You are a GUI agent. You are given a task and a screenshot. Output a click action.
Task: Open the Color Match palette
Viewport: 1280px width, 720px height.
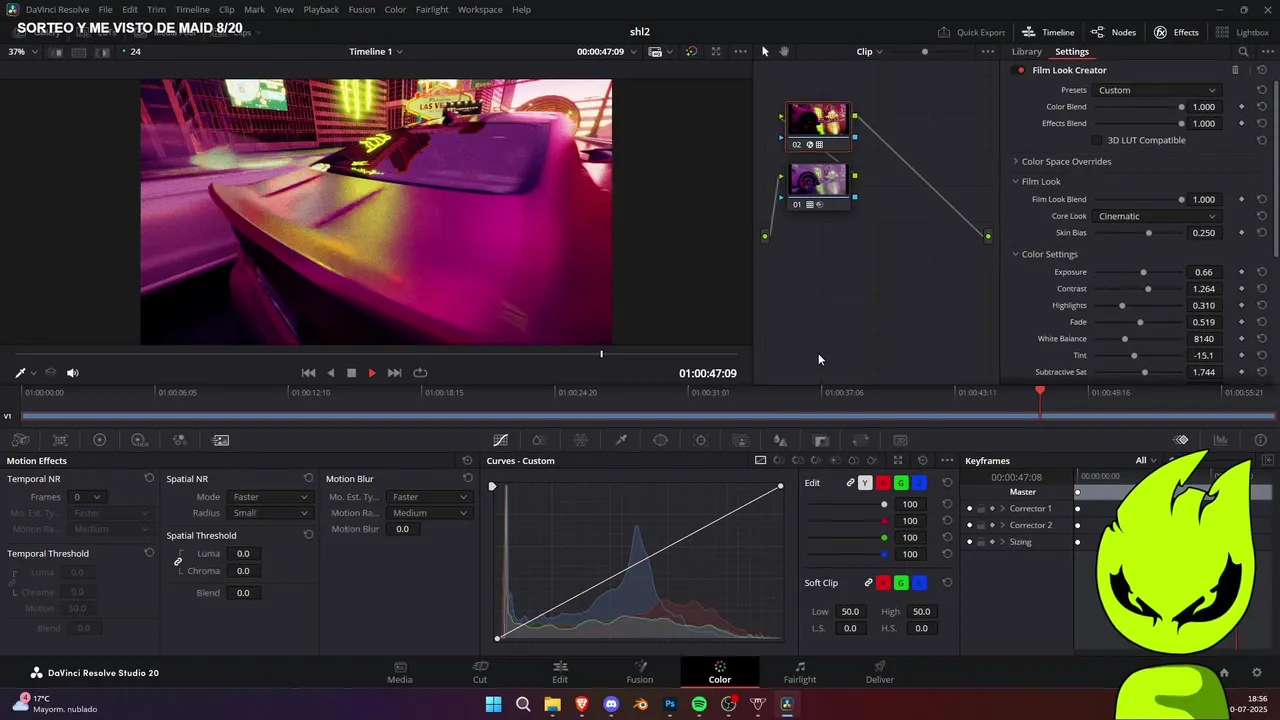(x=60, y=440)
